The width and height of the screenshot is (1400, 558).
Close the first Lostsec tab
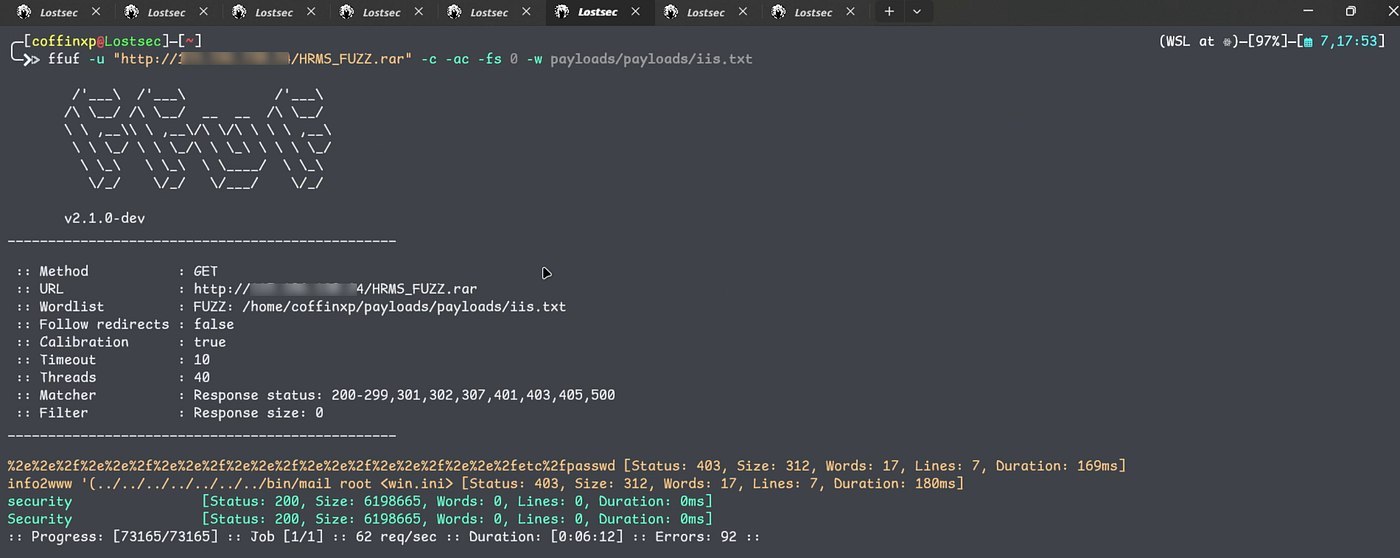96,12
